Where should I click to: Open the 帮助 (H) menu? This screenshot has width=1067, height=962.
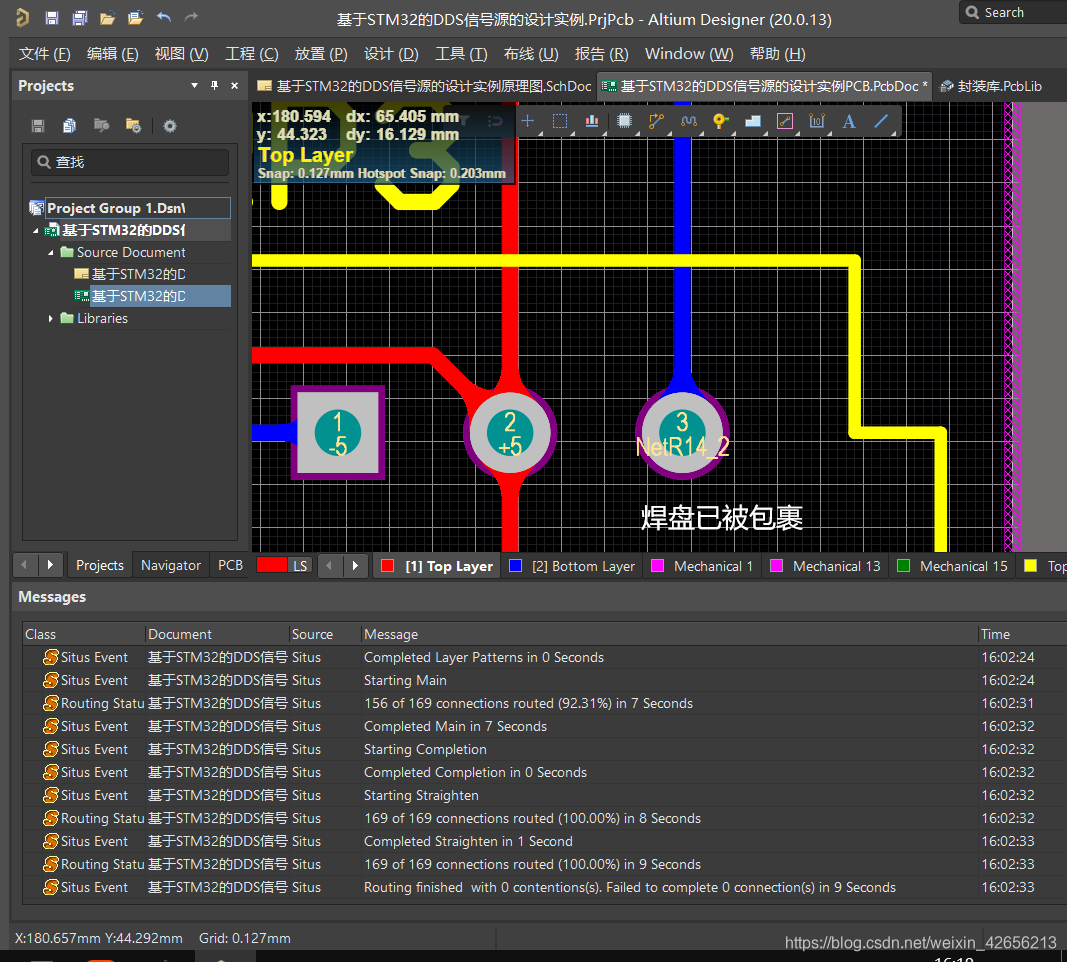(x=777, y=54)
